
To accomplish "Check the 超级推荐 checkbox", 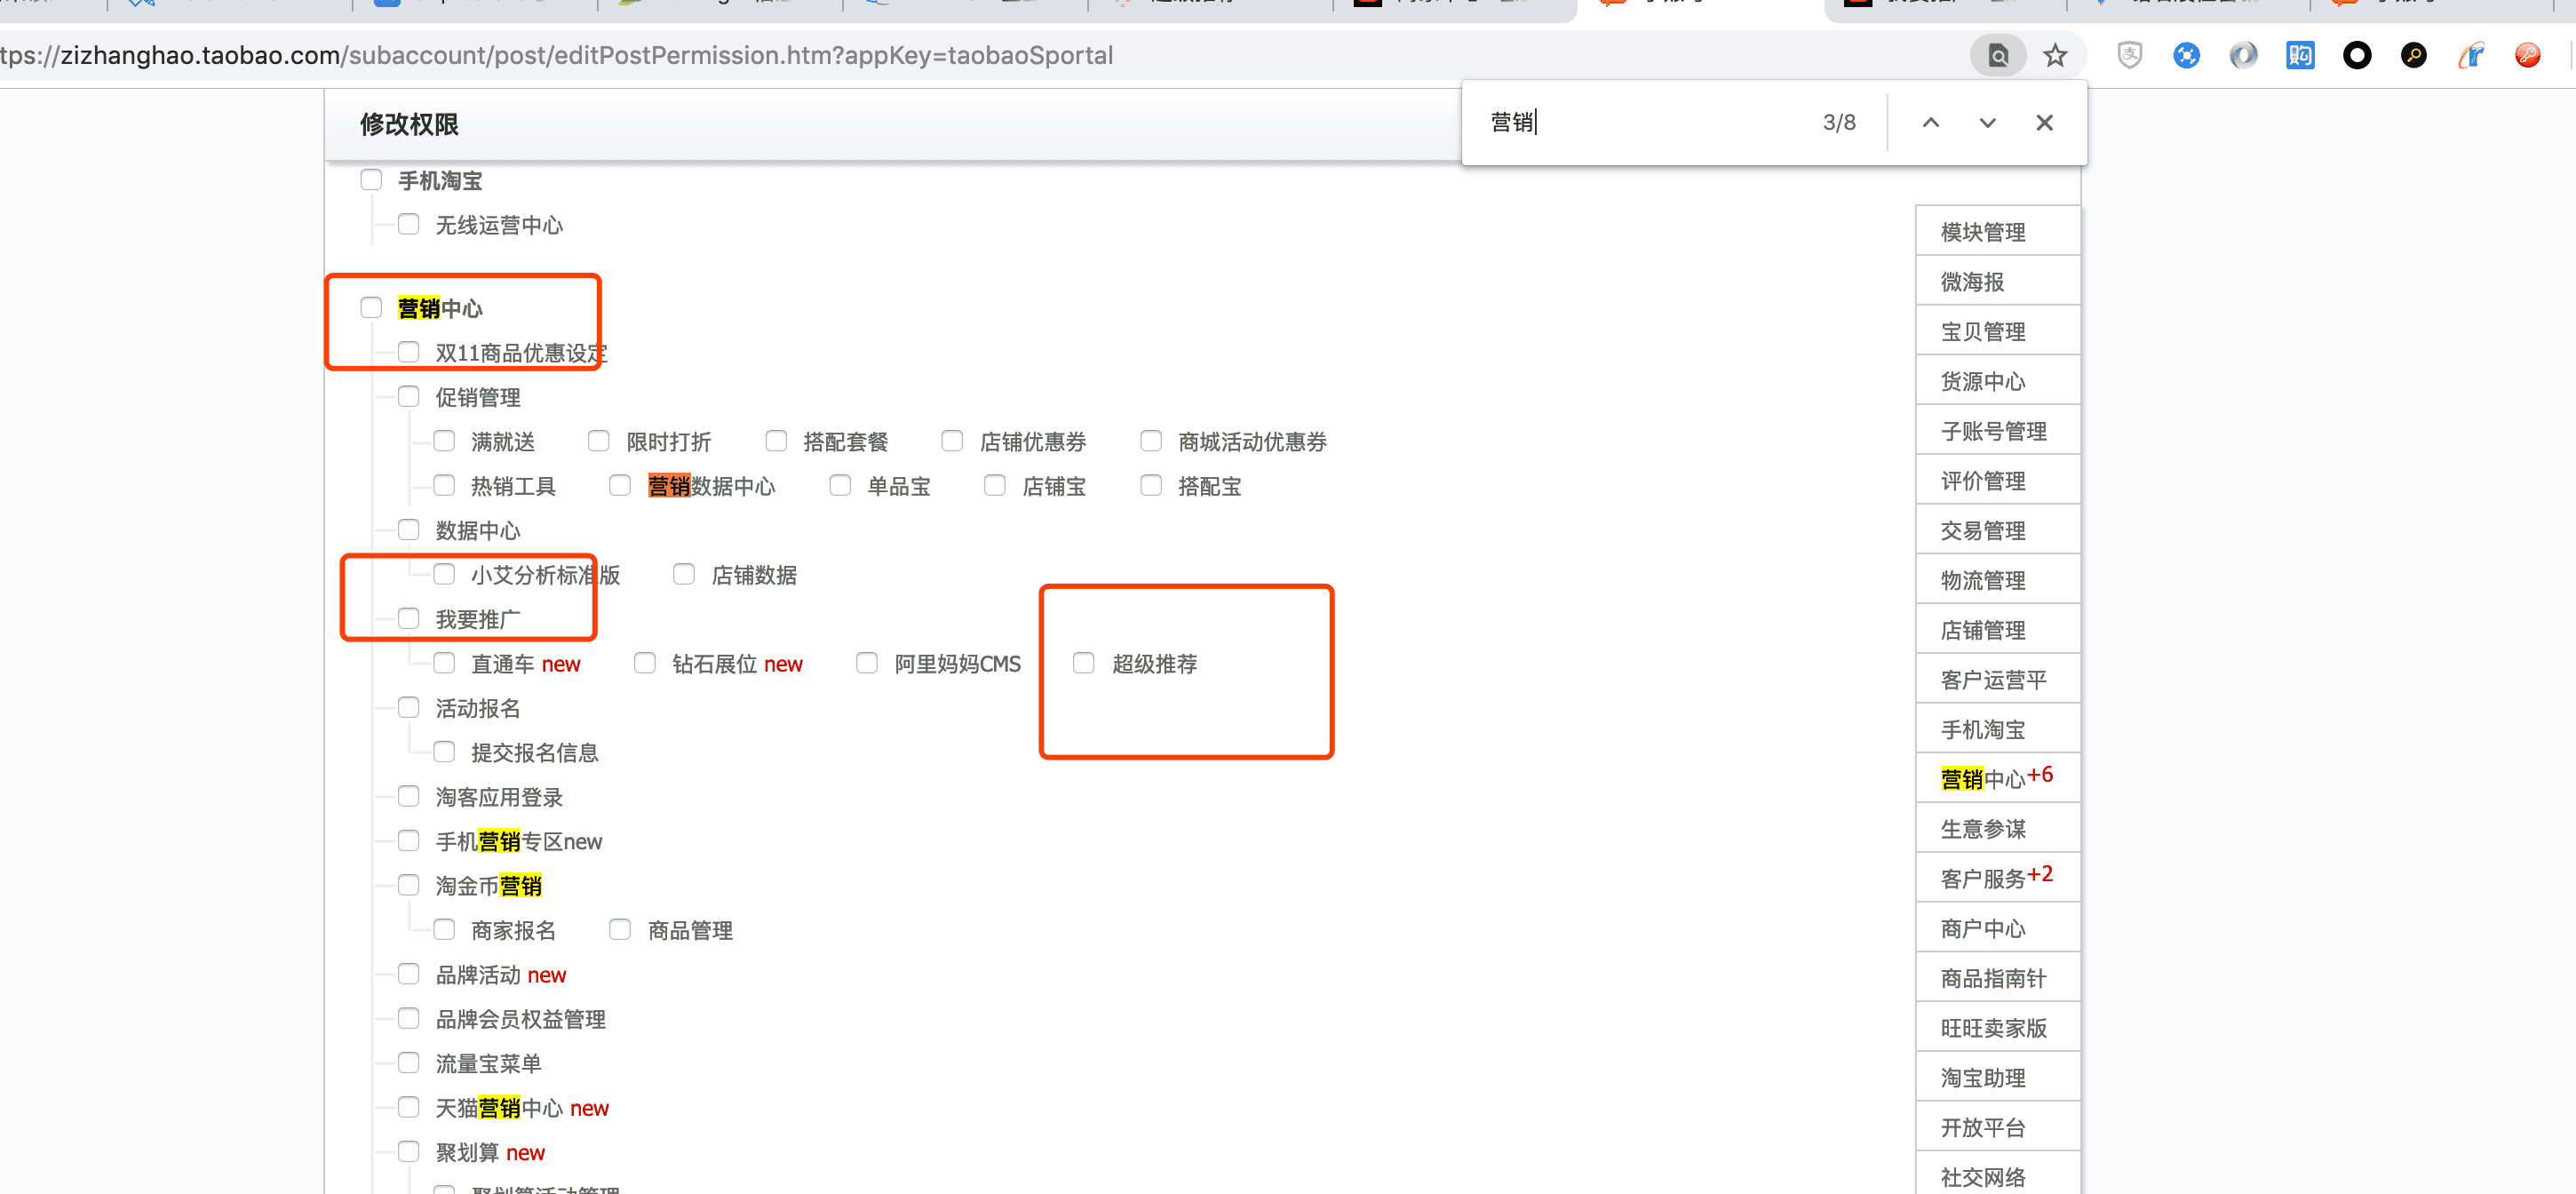I will pos(1084,663).
